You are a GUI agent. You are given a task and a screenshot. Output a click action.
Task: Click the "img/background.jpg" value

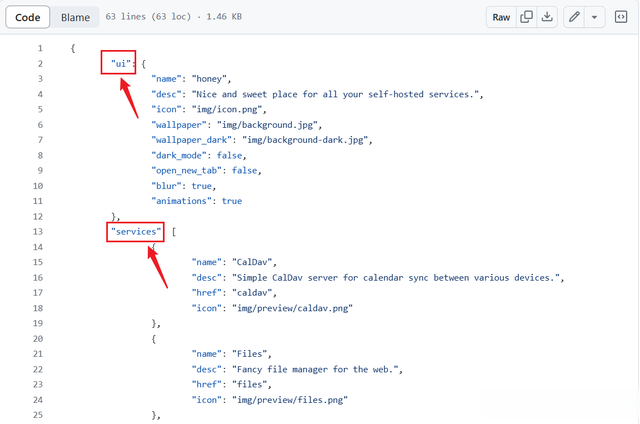coord(267,125)
